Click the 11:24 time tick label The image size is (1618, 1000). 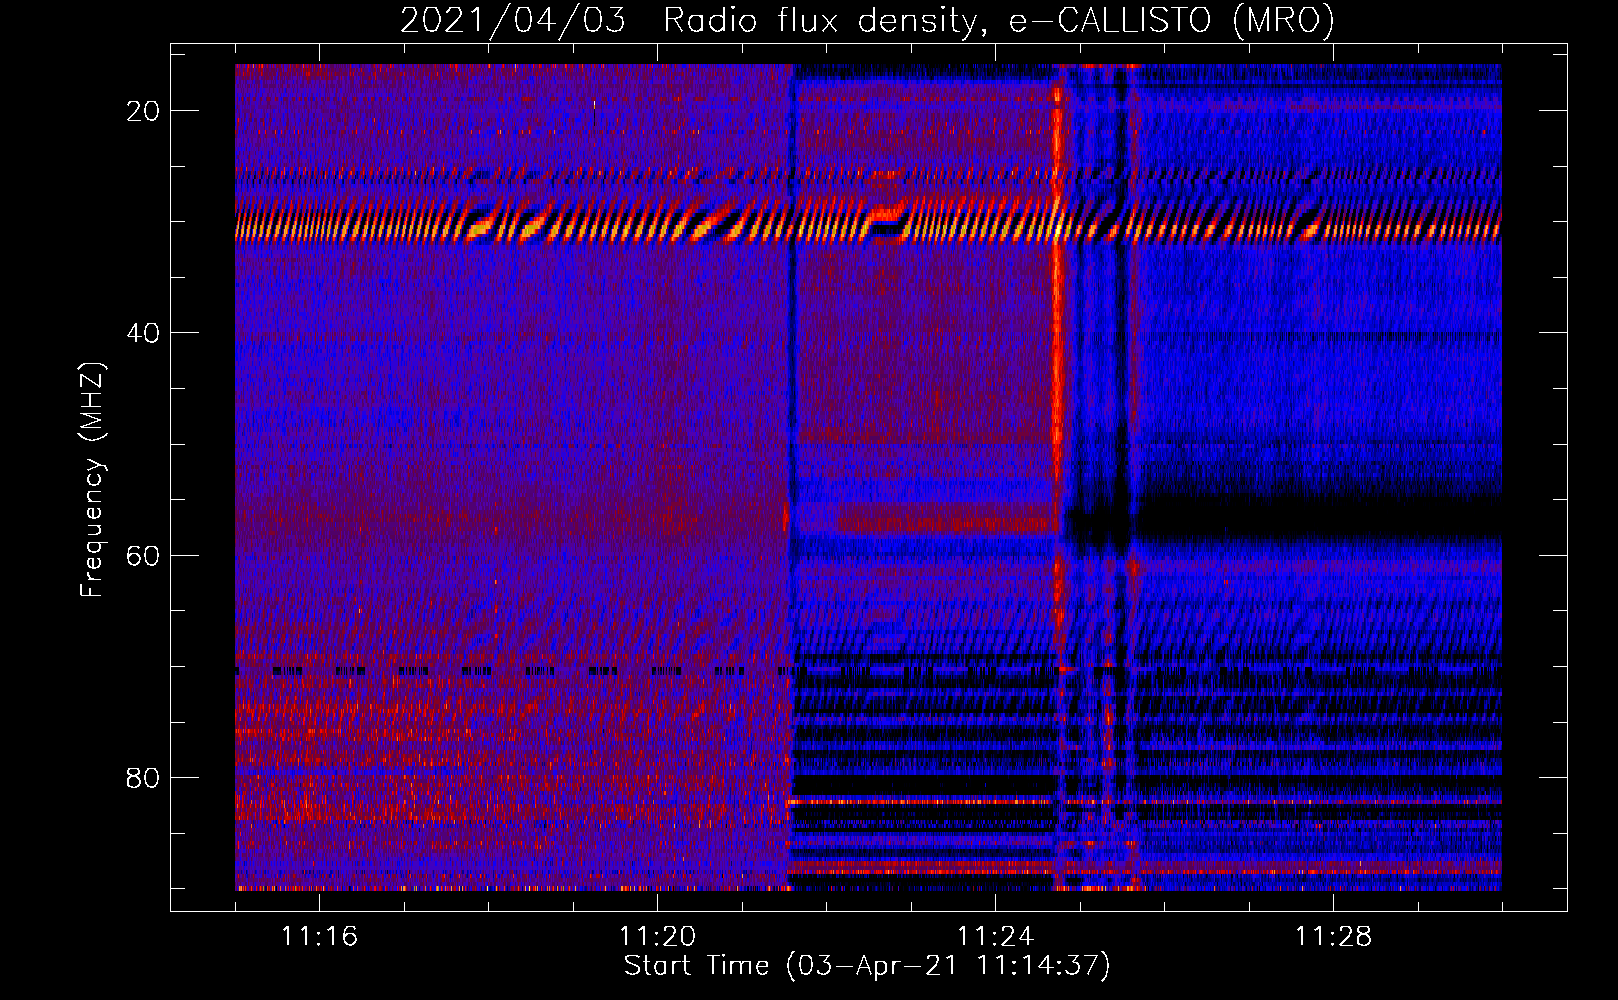pos(995,936)
